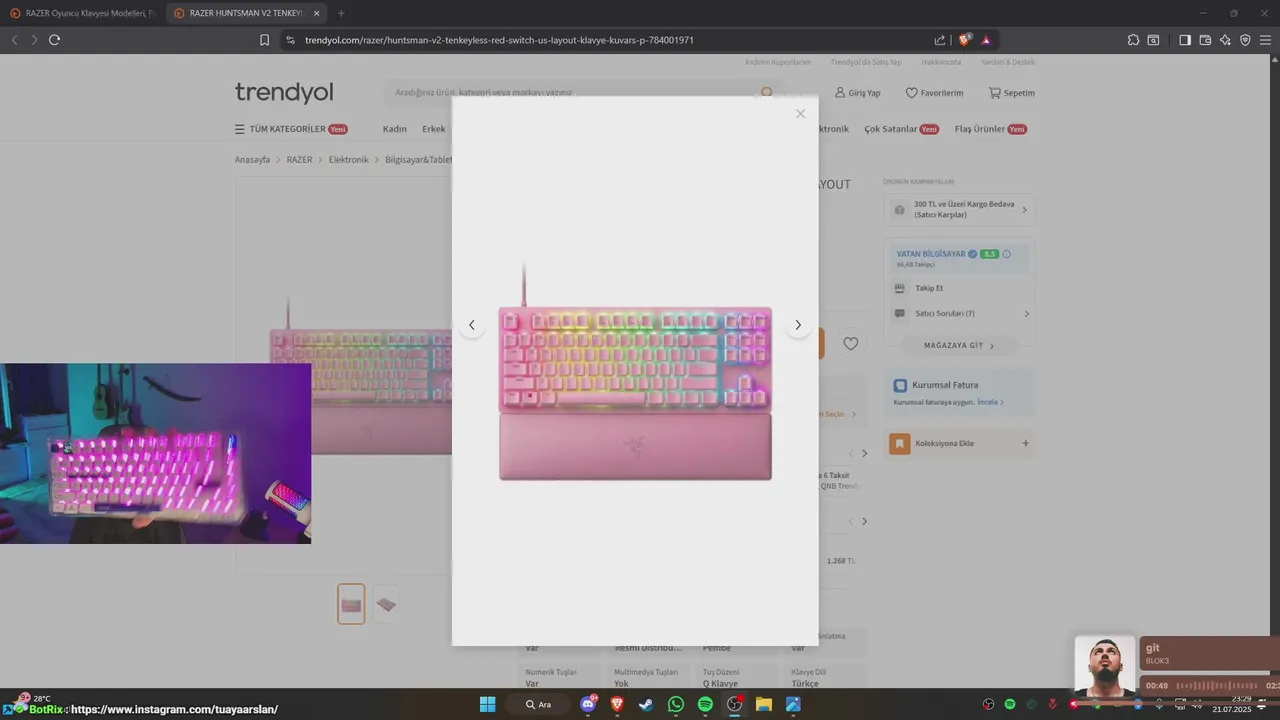Show the next product image

798,325
